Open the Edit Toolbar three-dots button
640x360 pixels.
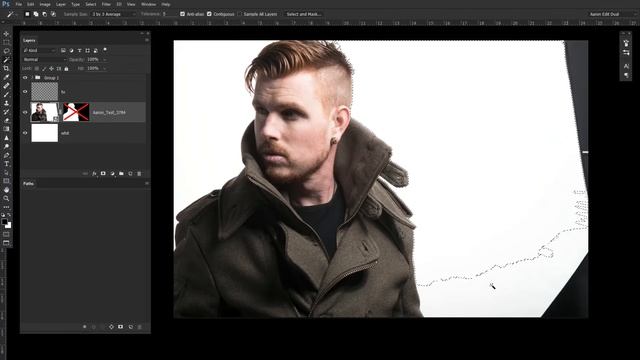6,207
